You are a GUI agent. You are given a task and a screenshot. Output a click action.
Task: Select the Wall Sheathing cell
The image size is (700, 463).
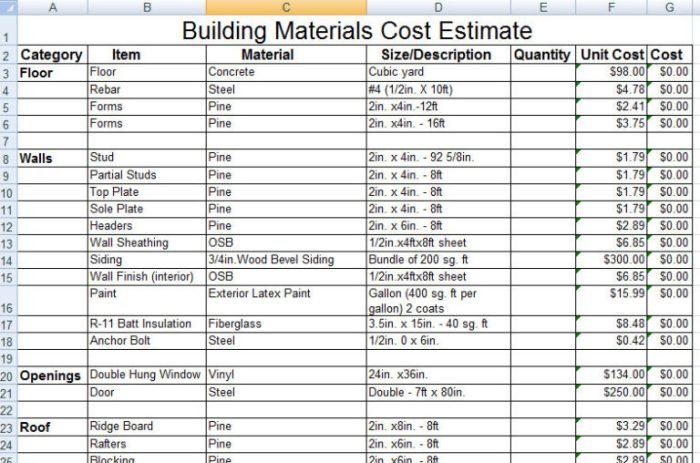pyautogui.click(x=147, y=243)
